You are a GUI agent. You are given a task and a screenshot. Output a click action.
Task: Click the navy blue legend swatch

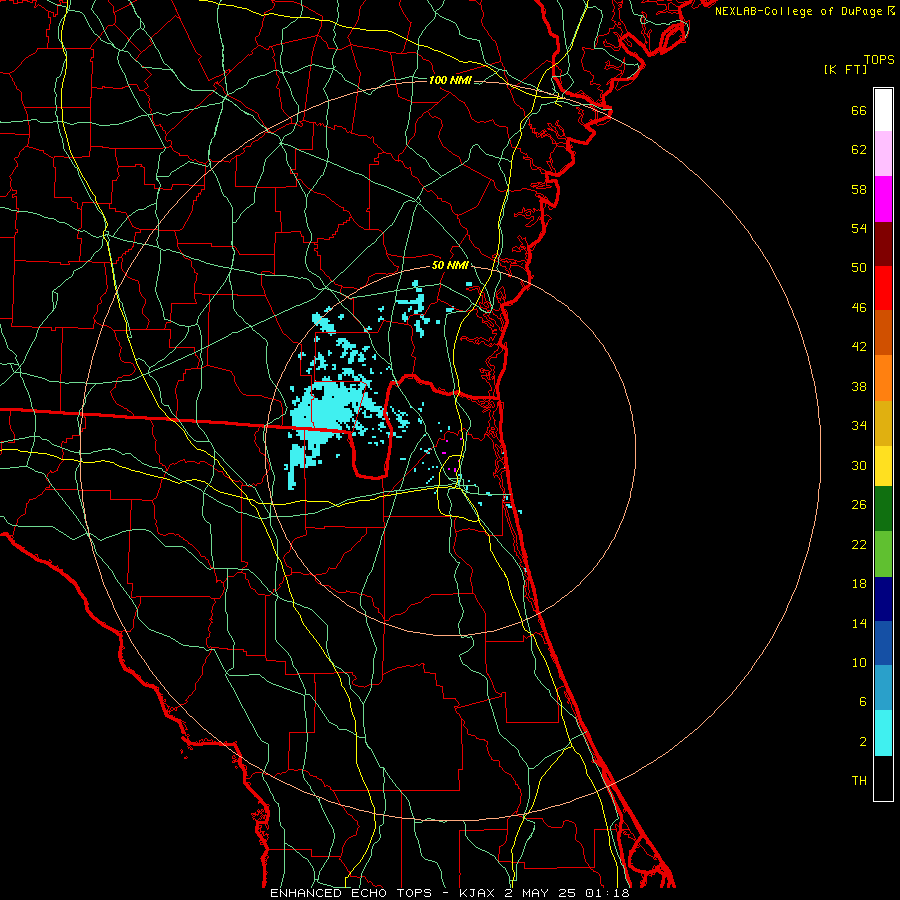tap(883, 598)
